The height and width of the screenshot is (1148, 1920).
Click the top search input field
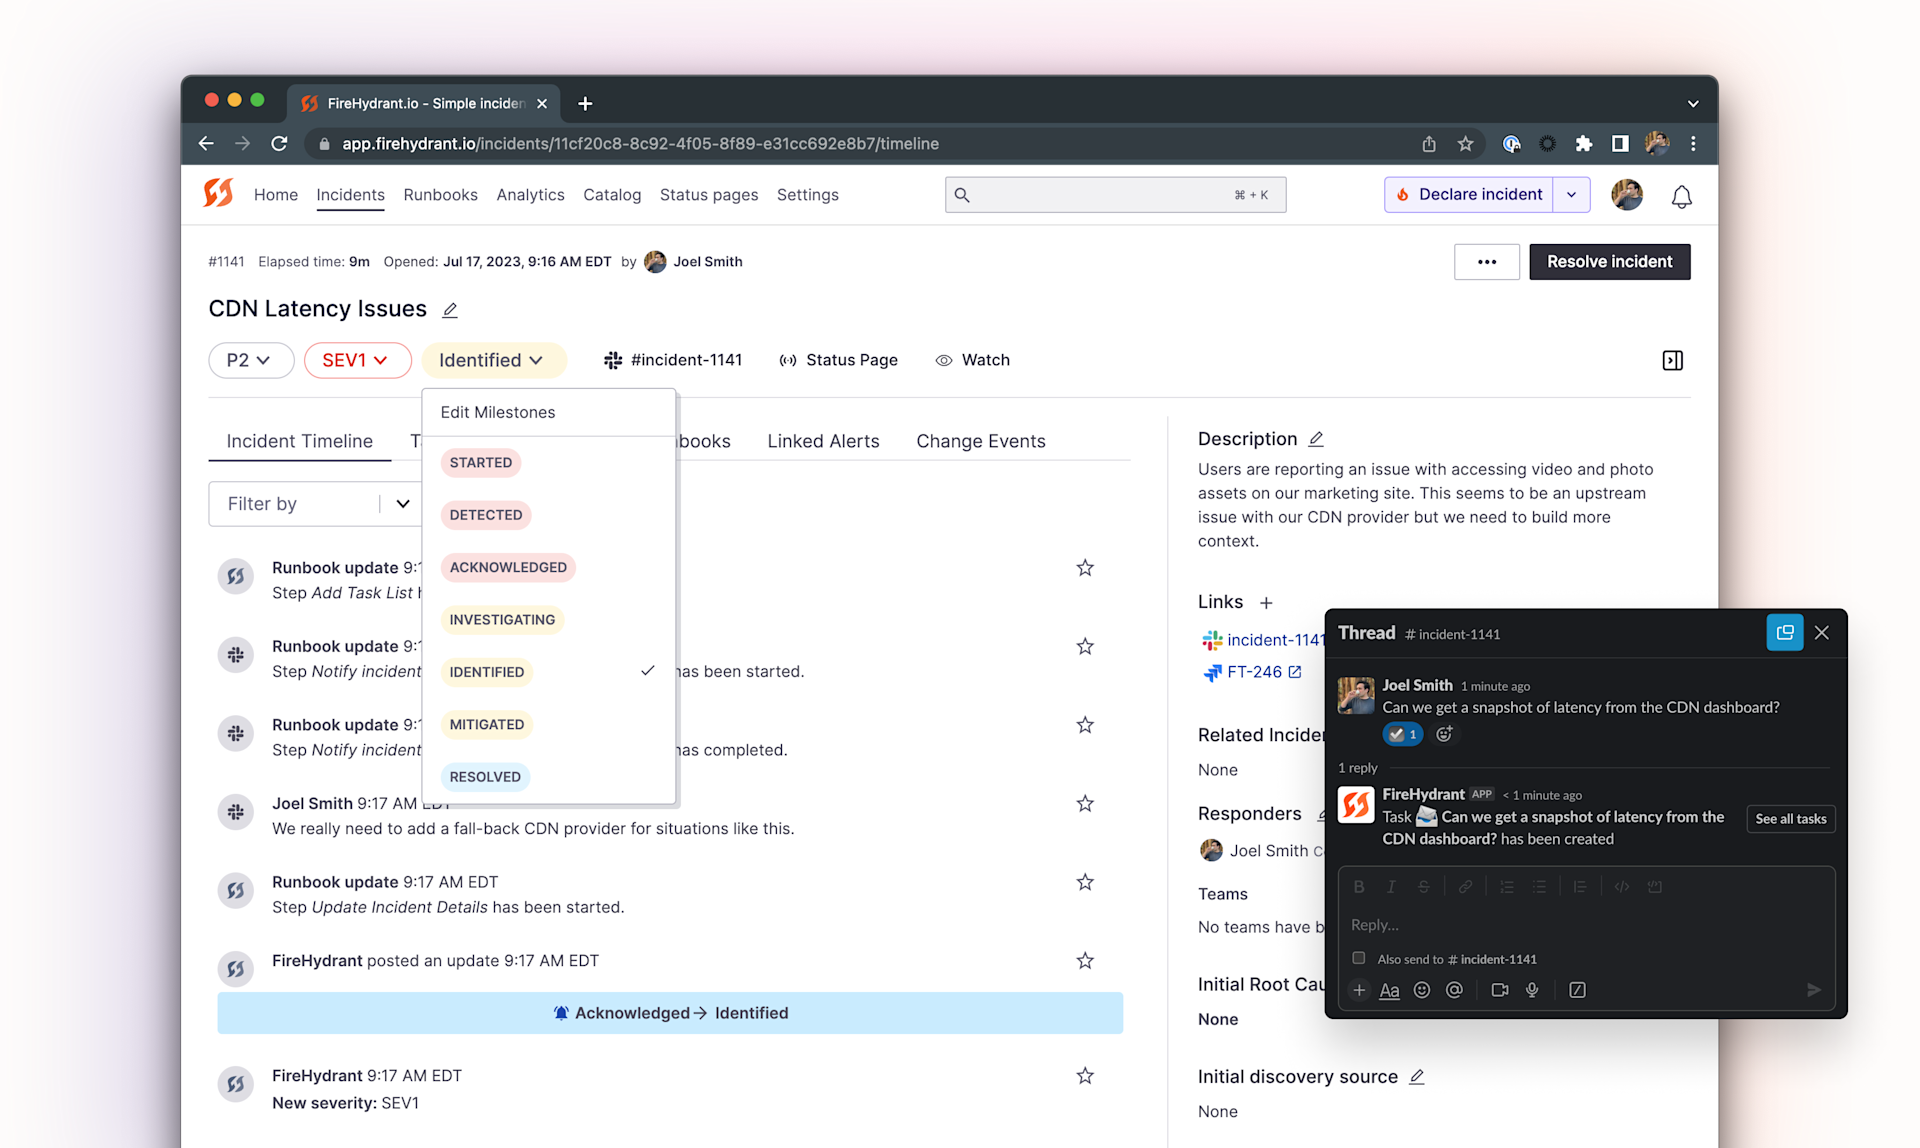pos(1100,195)
